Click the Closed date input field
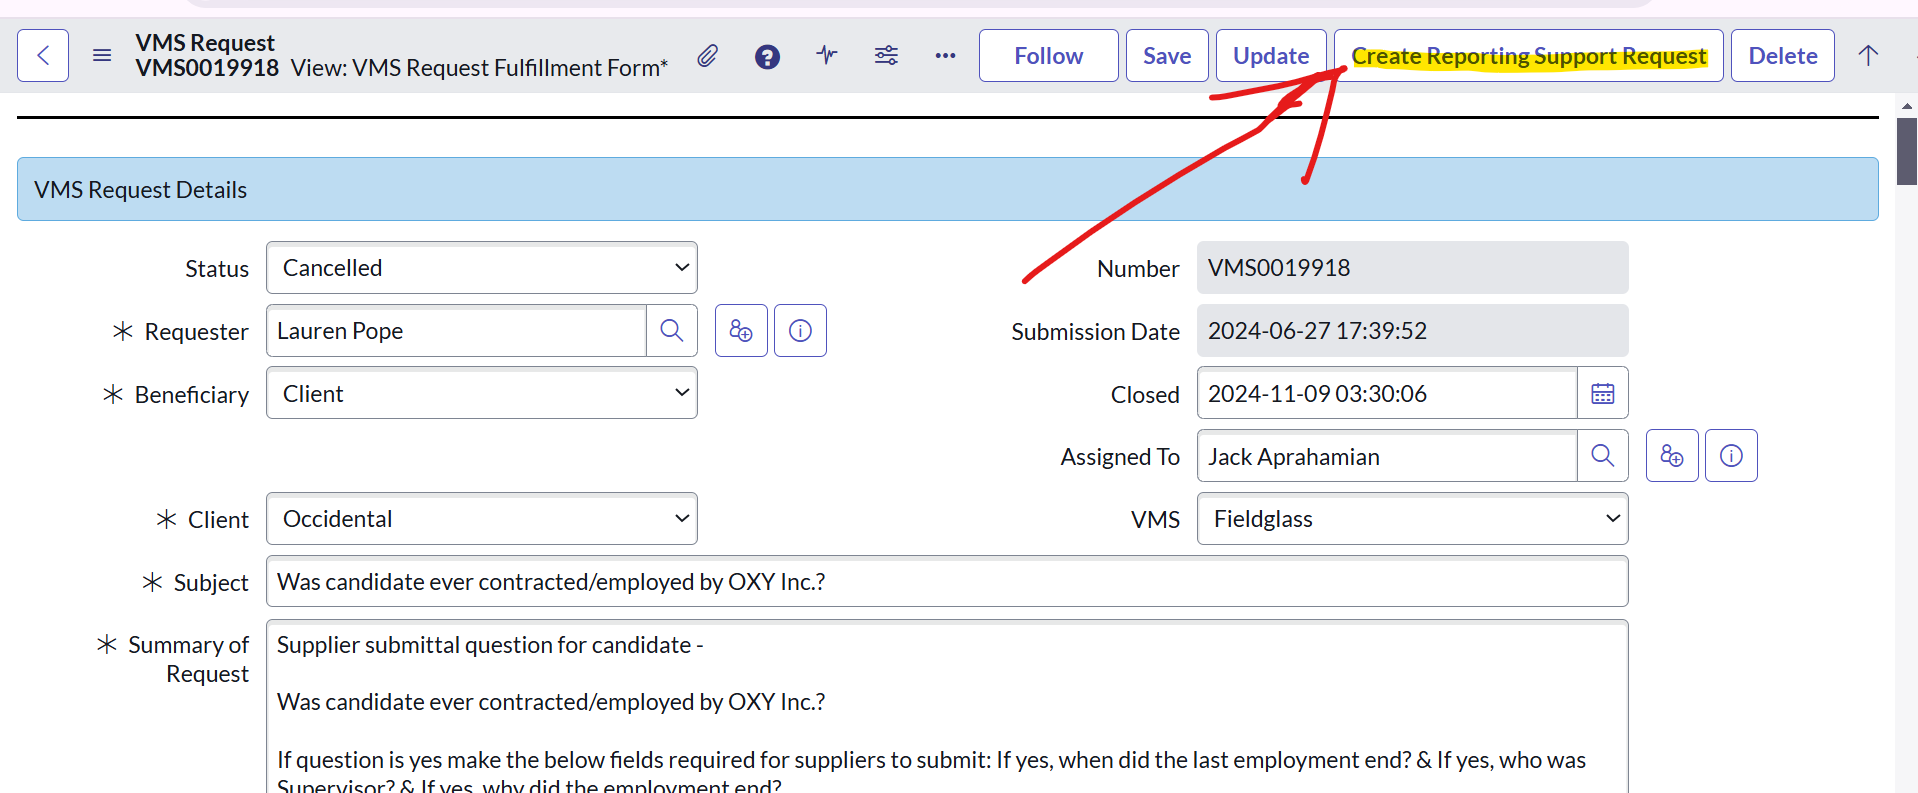The width and height of the screenshot is (1918, 793). [1387, 393]
